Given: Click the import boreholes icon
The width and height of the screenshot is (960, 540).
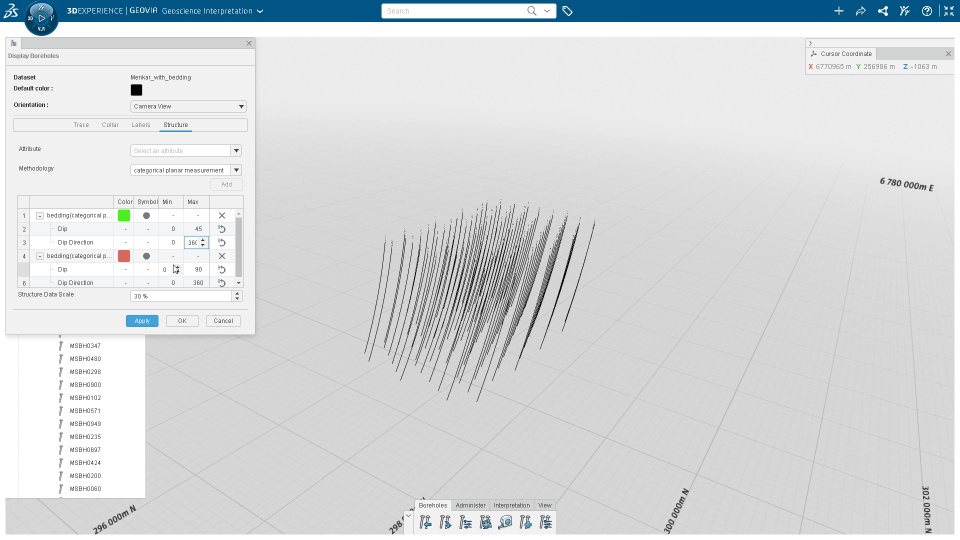Looking at the screenshot, I should point(426,522).
